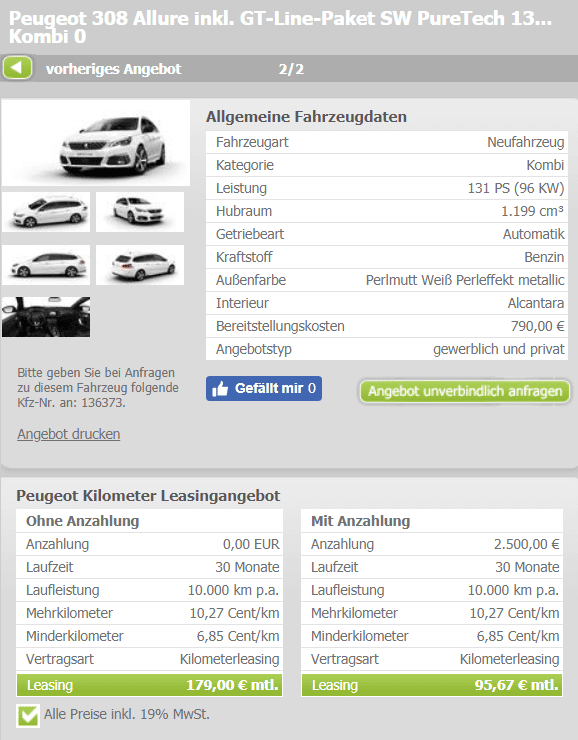This screenshot has height=740, width=578.
Task: Select Perlmutt Weiß Perleffekt metallic text
Action: (465, 280)
